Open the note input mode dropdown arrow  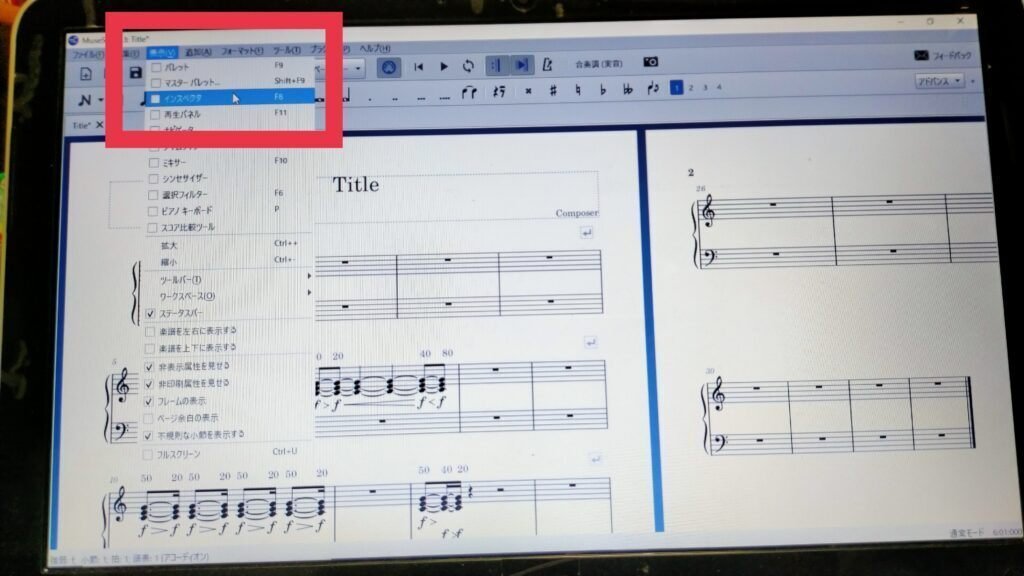[x=101, y=101]
